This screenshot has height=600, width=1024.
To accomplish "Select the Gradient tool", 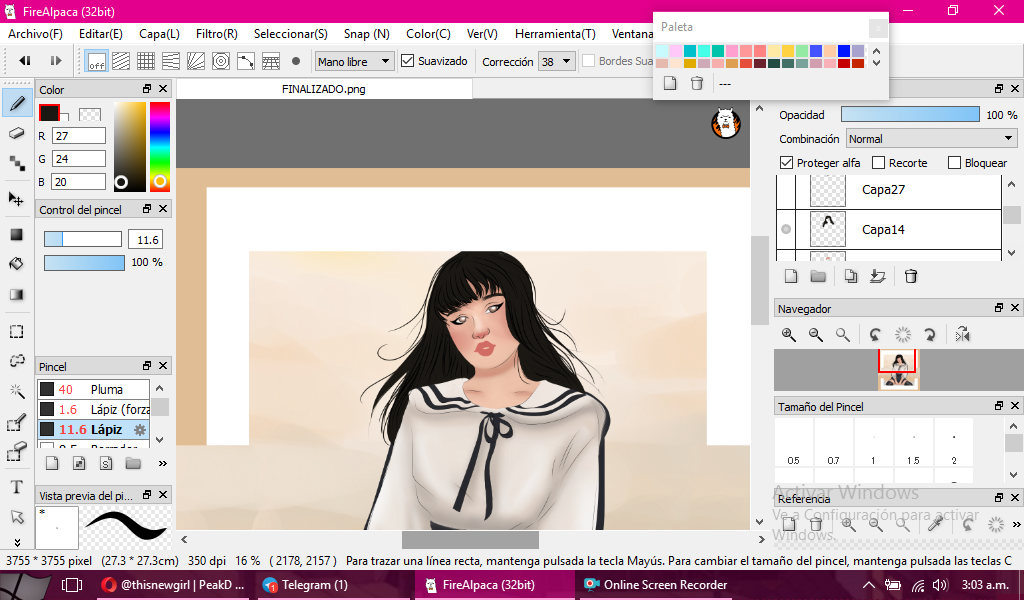I will [17, 294].
